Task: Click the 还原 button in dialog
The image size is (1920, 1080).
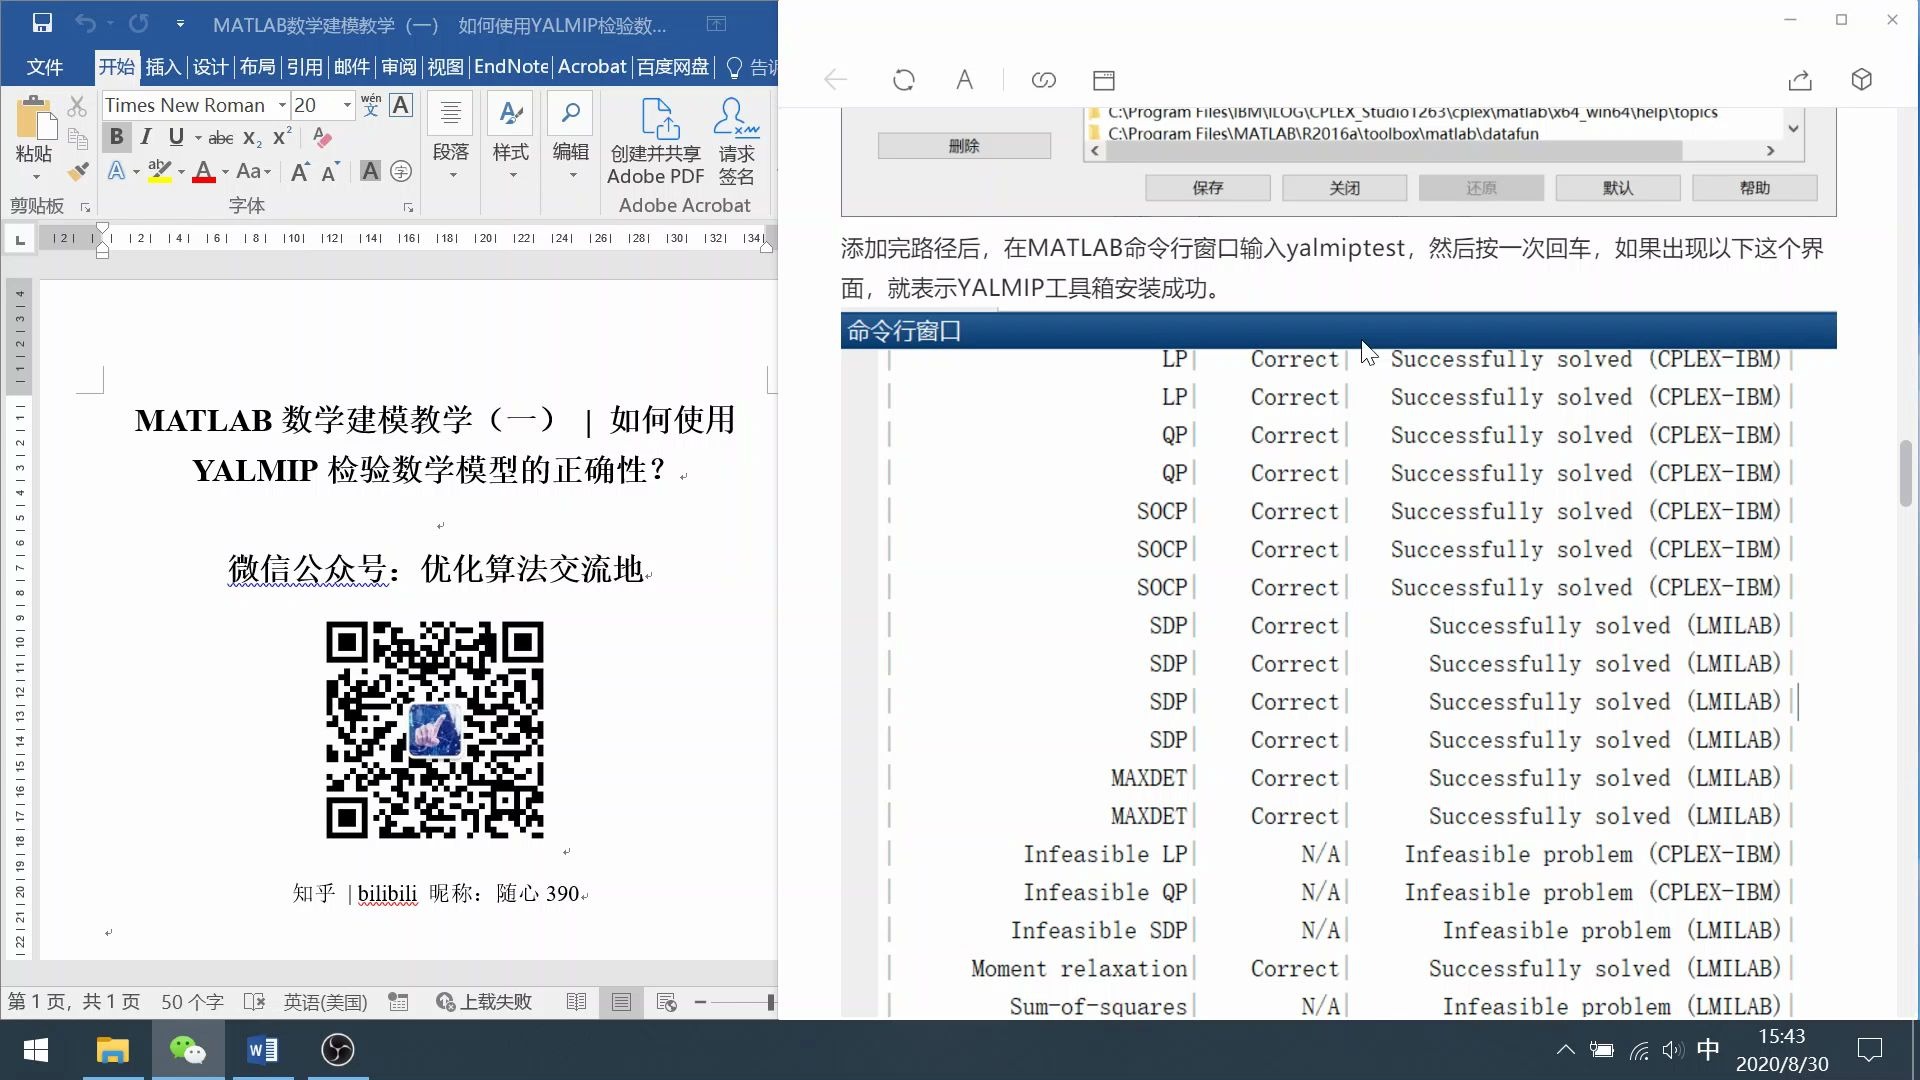Action: [x=1482, y=186]
